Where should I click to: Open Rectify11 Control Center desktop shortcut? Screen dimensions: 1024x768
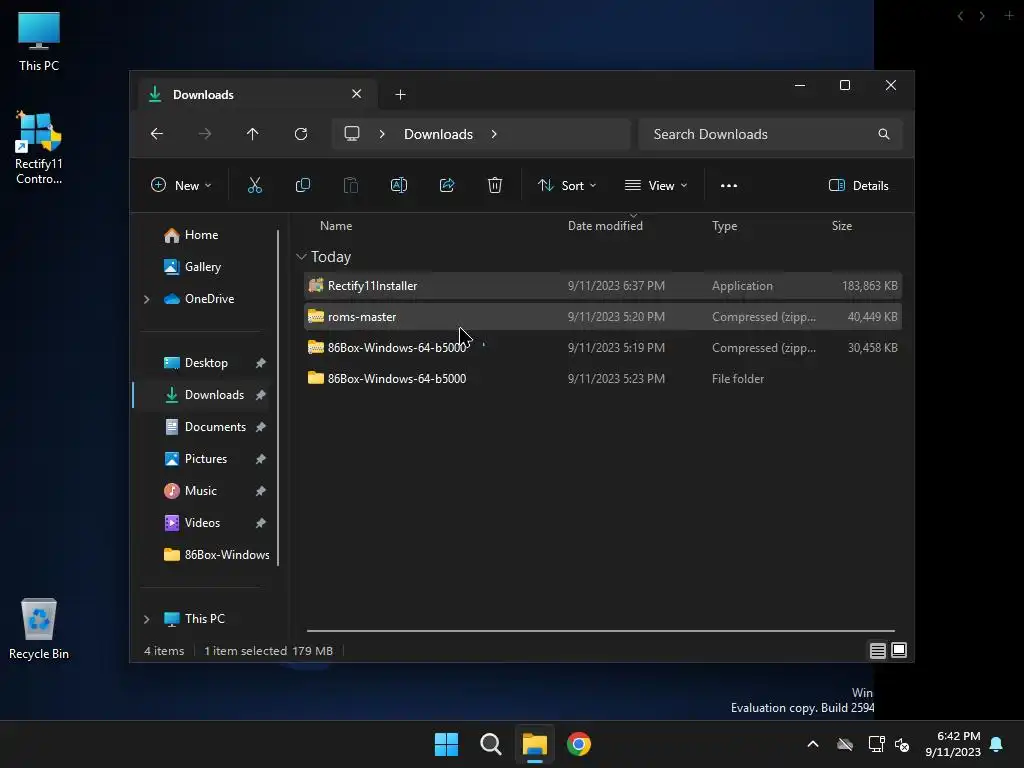(39, 148)
